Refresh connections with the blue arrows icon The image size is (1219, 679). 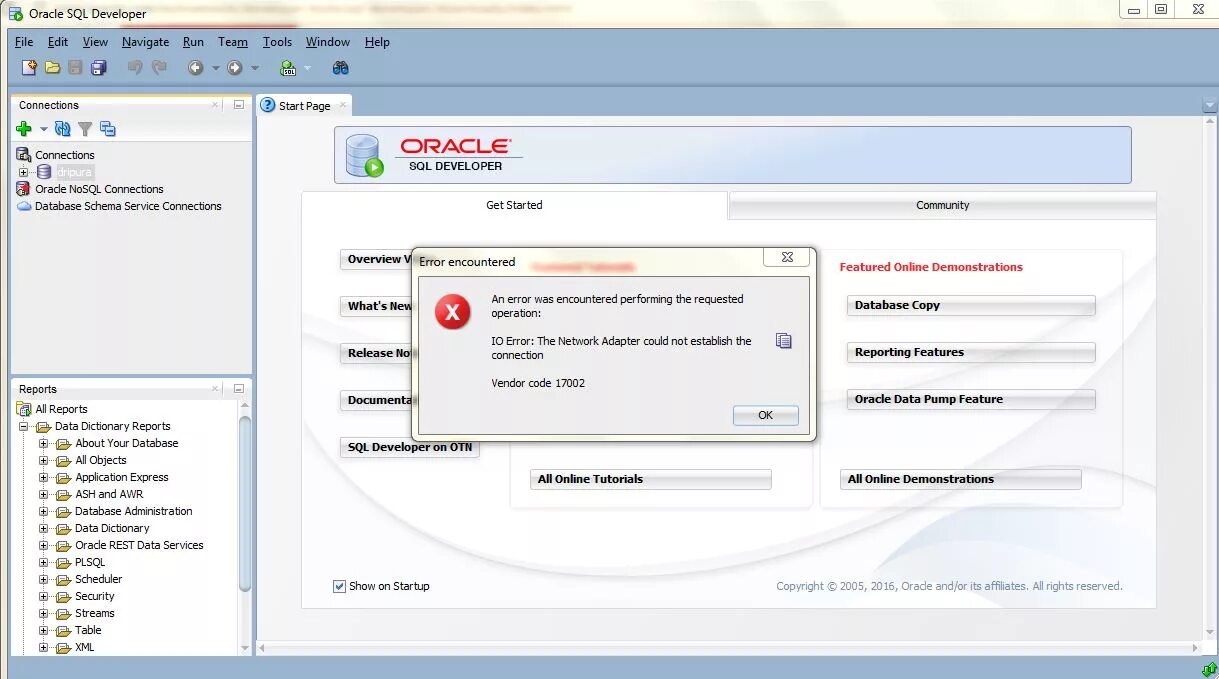63,129
